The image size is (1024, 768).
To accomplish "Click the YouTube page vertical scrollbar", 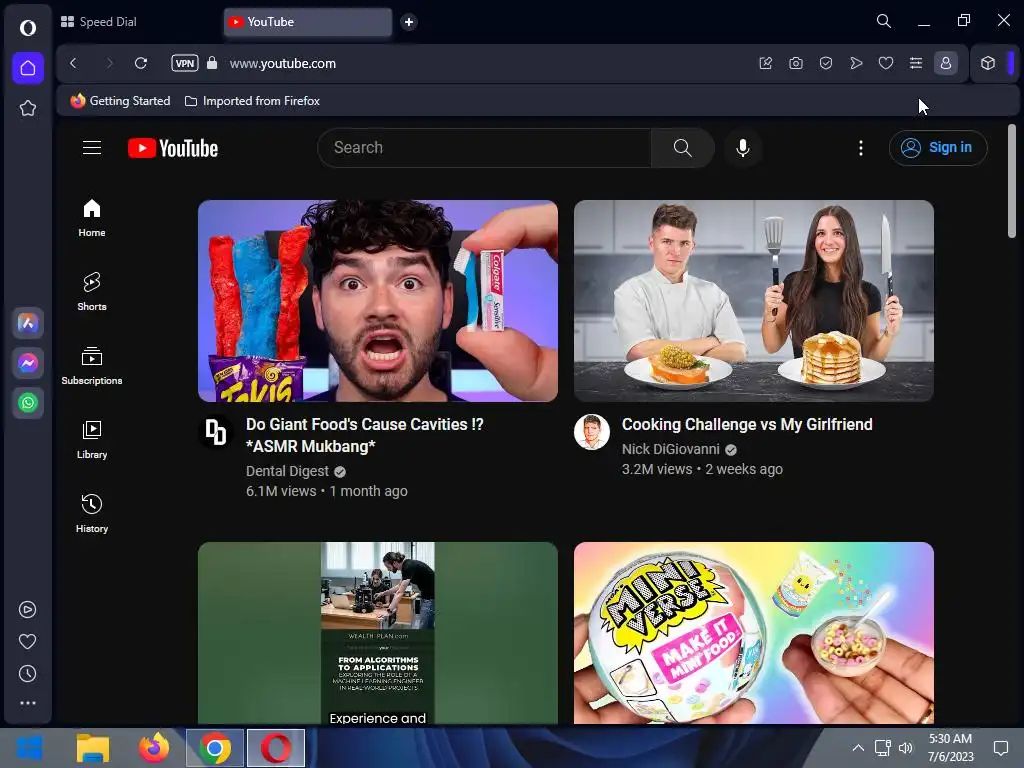I will click(x=1012, y=182).
